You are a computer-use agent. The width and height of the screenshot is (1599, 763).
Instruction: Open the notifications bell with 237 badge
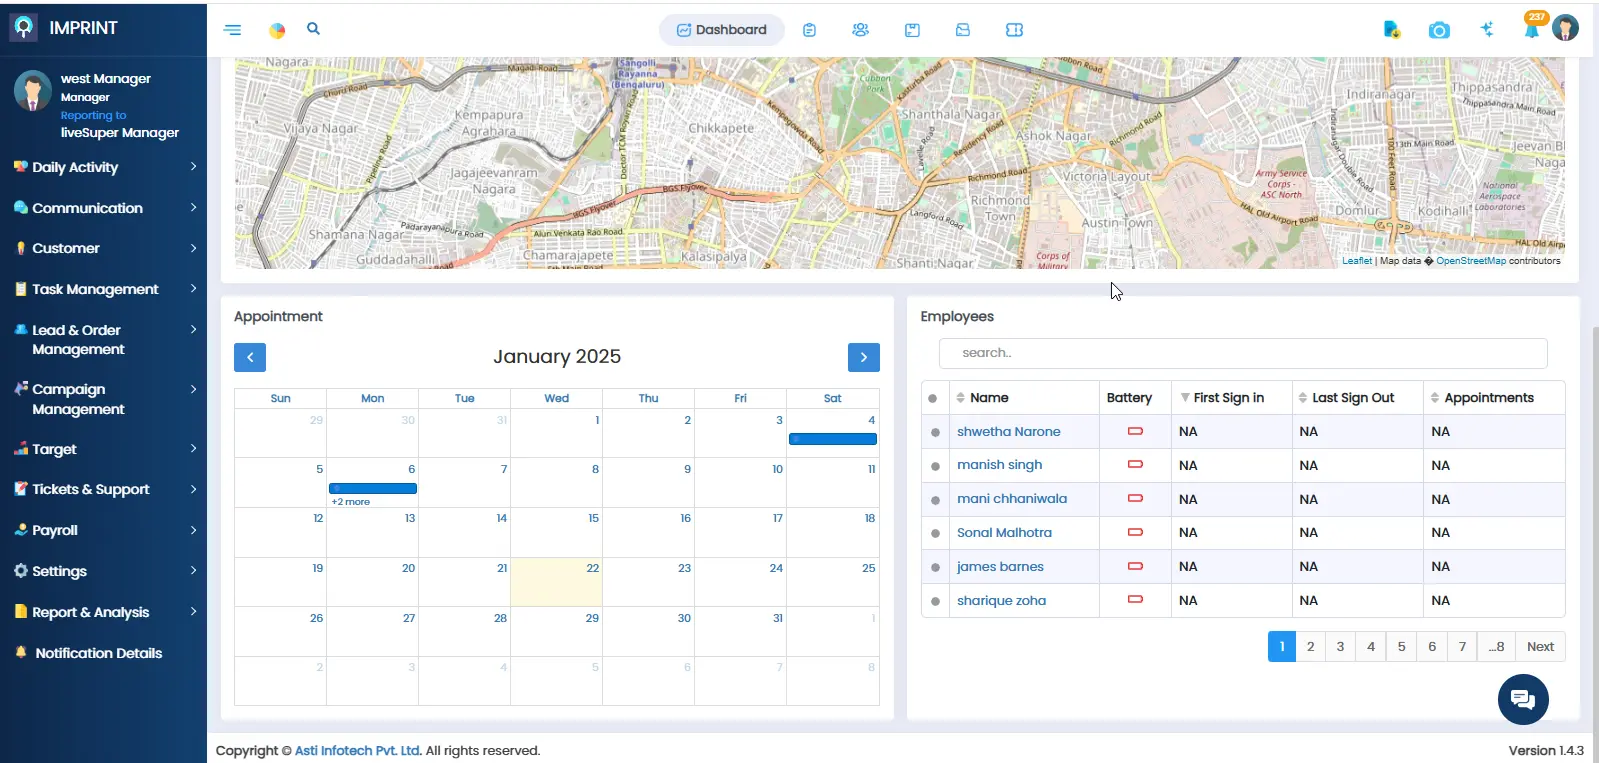coord(1531,29)
